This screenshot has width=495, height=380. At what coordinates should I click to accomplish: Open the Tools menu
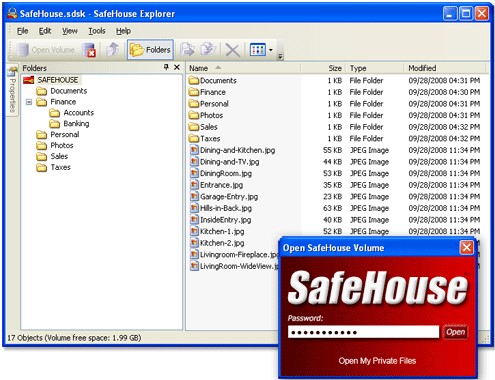coord(97,31)
